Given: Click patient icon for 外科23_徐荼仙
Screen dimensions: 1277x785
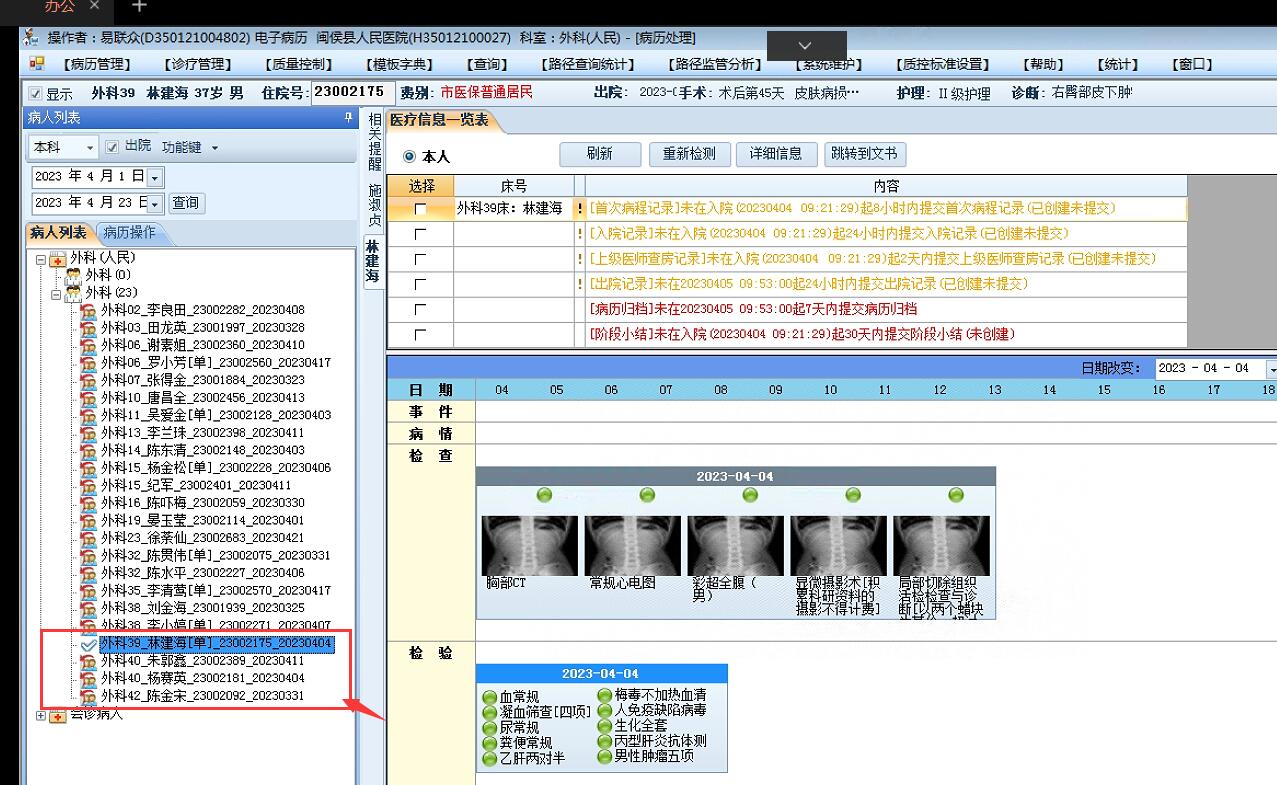Looking at the screenshot, I should click(x=88, y=538).
